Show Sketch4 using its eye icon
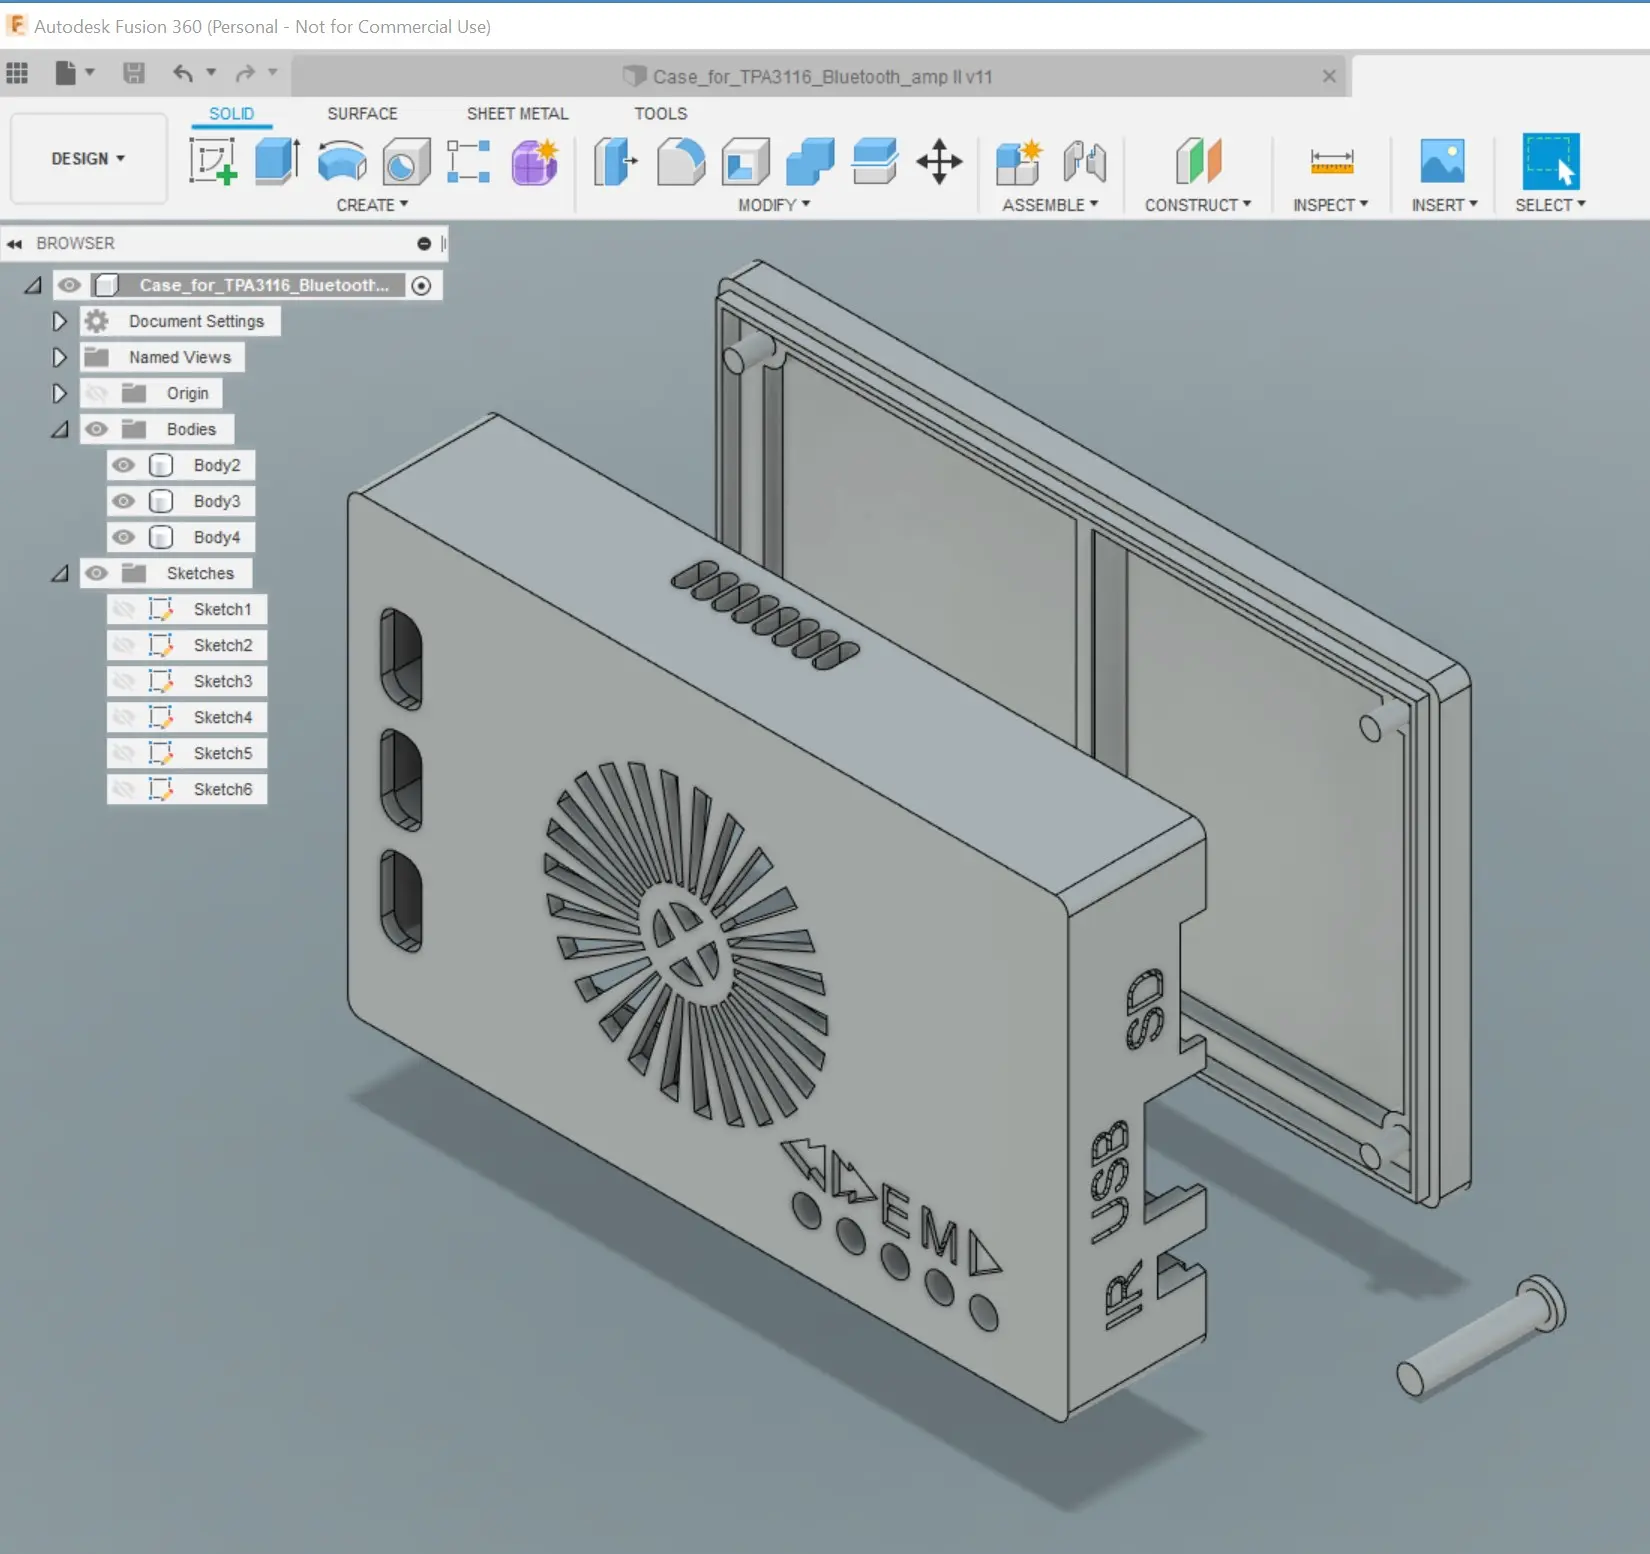 (x=123, y=717)
